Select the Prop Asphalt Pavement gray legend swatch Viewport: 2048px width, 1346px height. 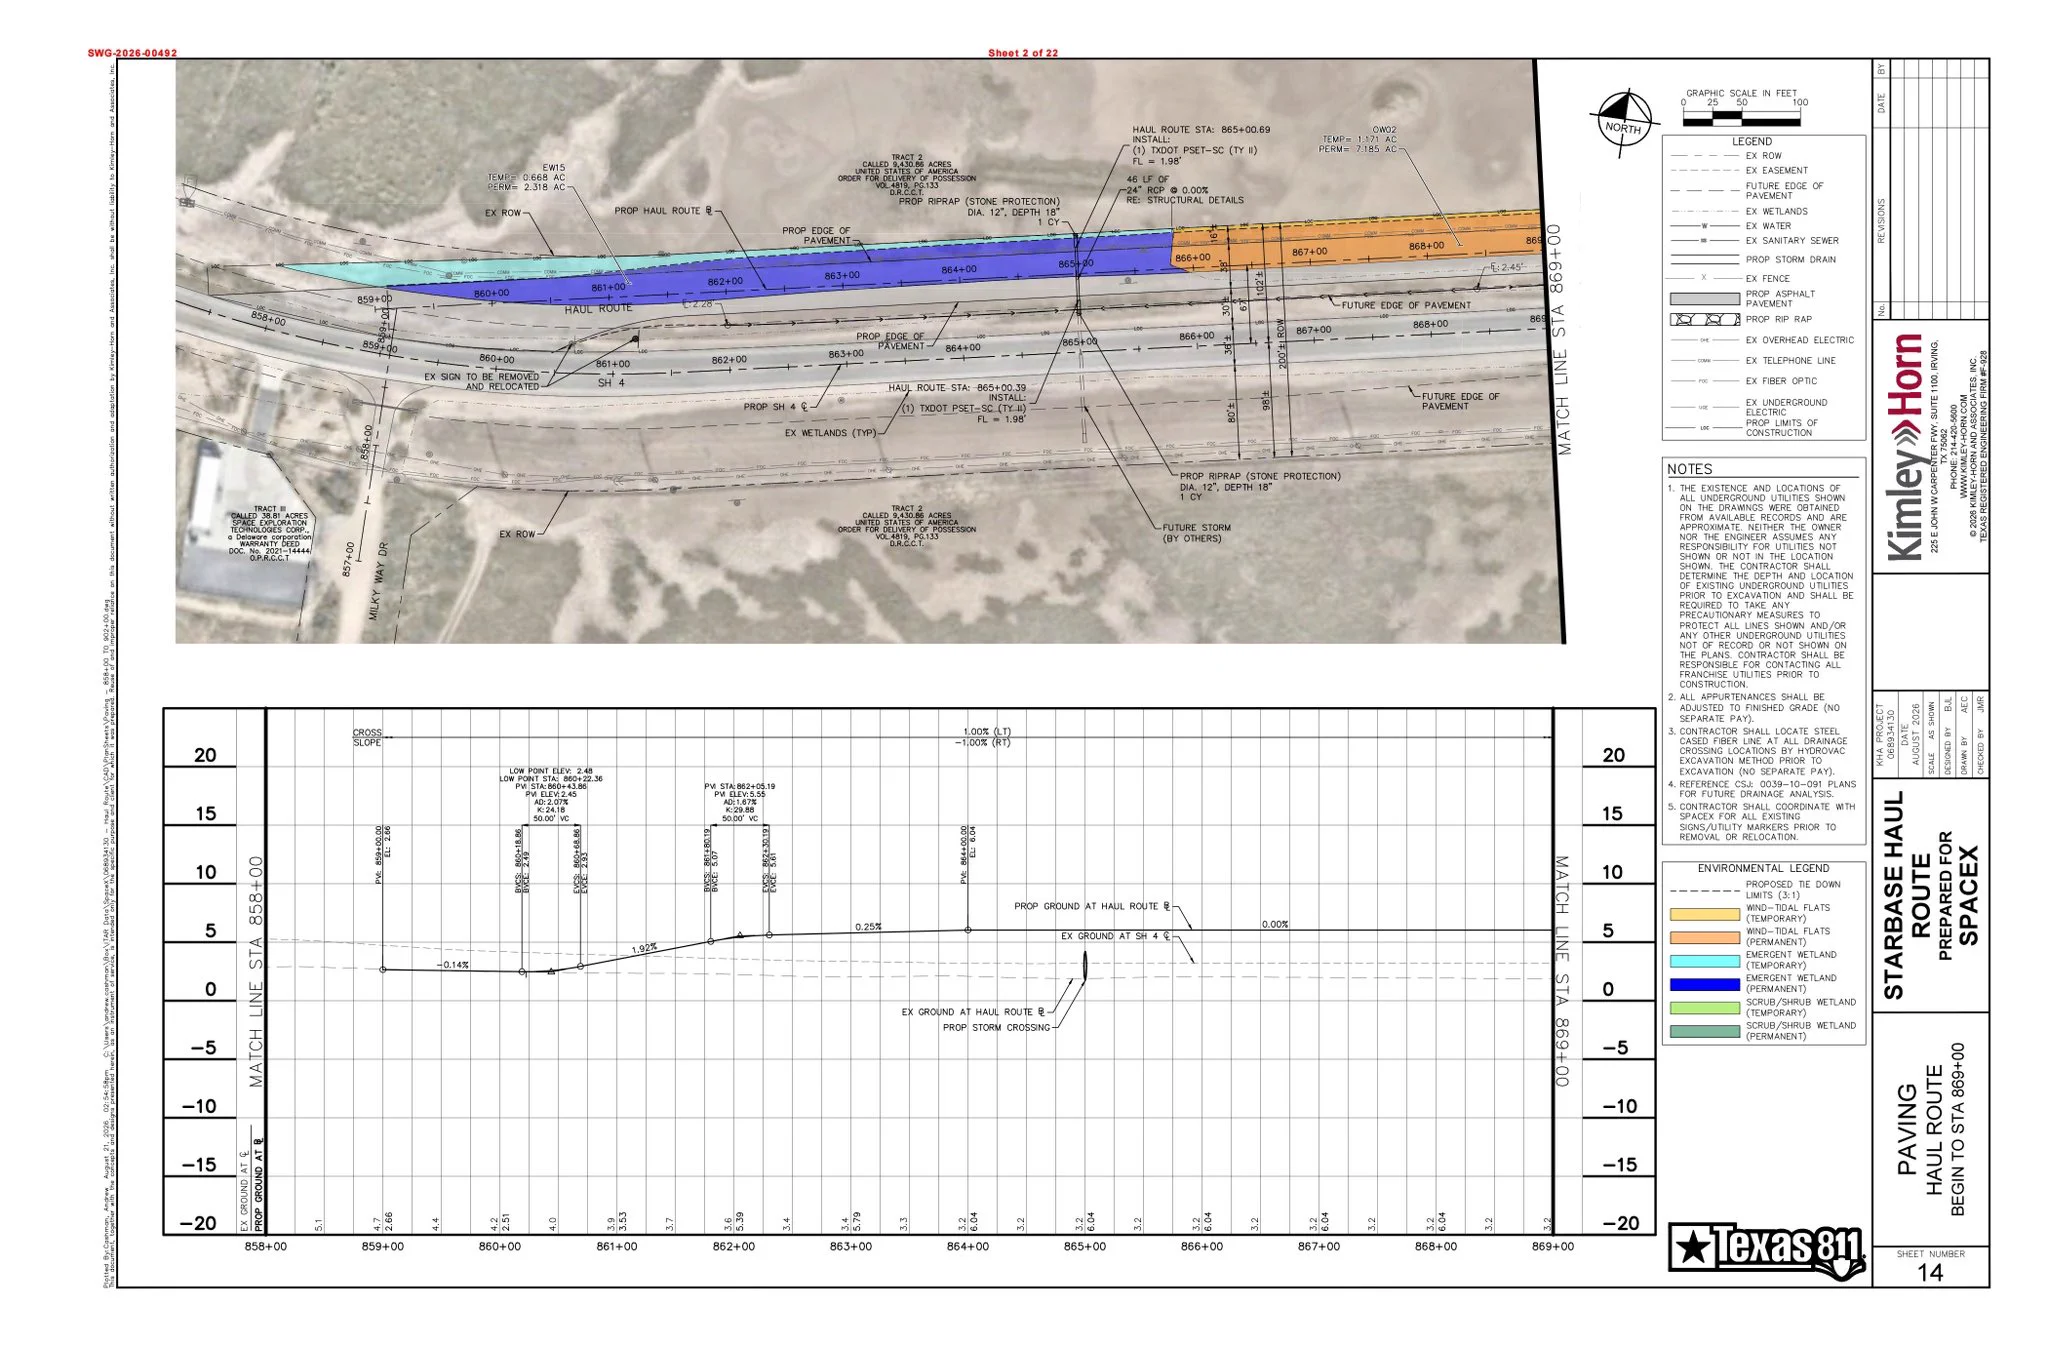[x=1704, y=299]
